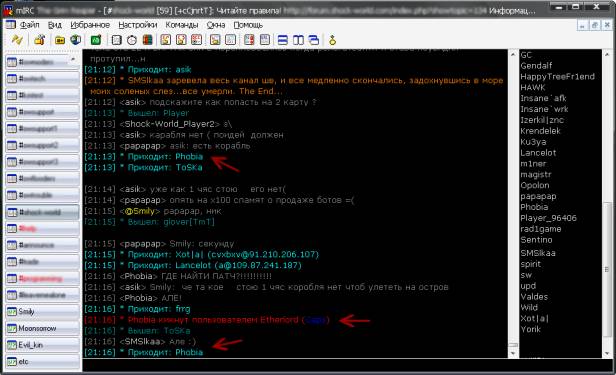Select Lancelot in the nick list
Viewport: 616px width, 375px height.
tap(538, 153)
